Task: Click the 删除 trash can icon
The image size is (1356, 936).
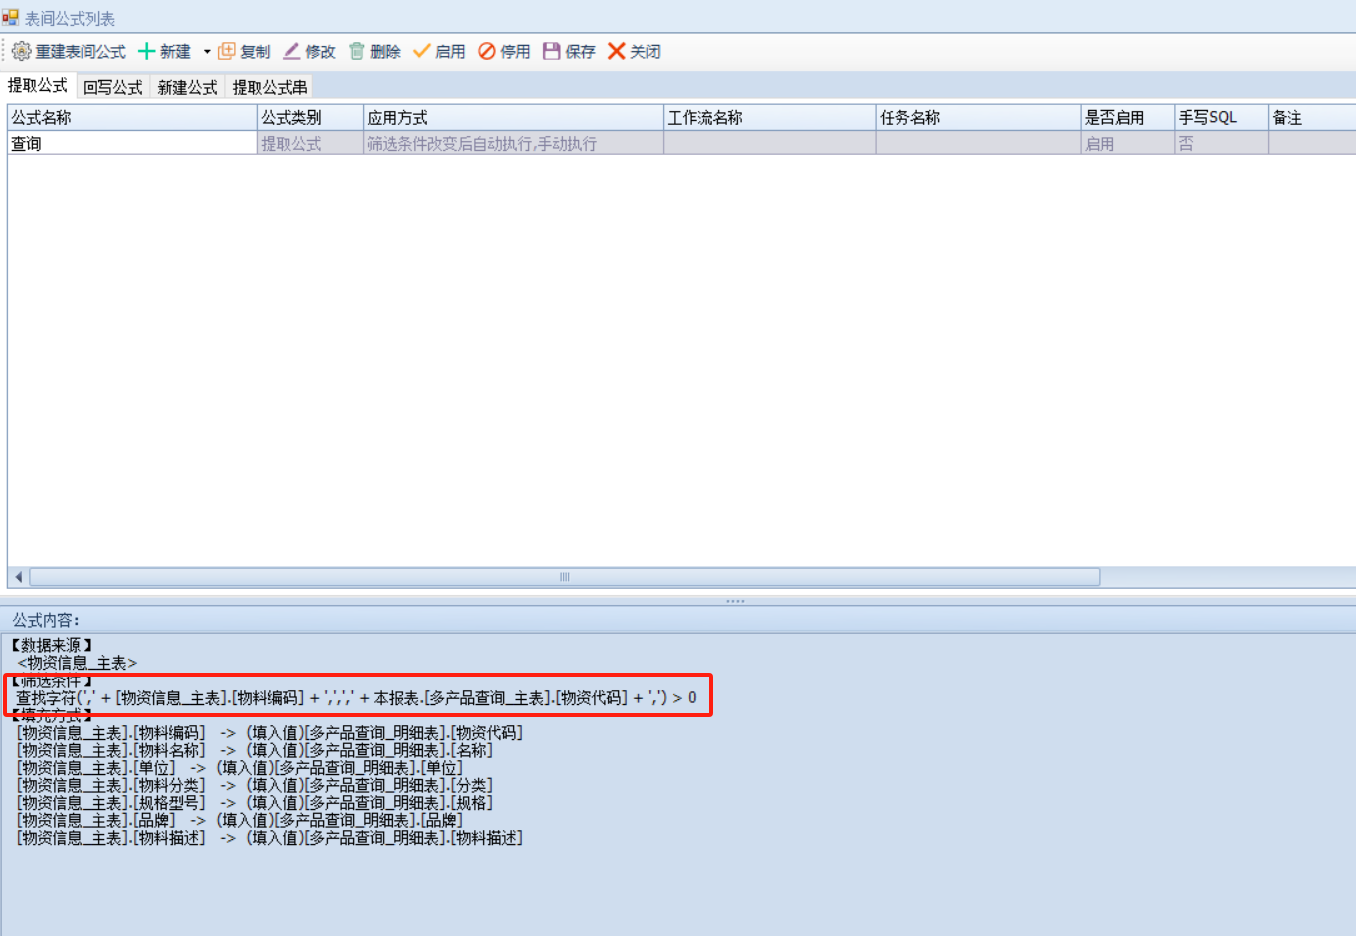Action: pos(357,51)
